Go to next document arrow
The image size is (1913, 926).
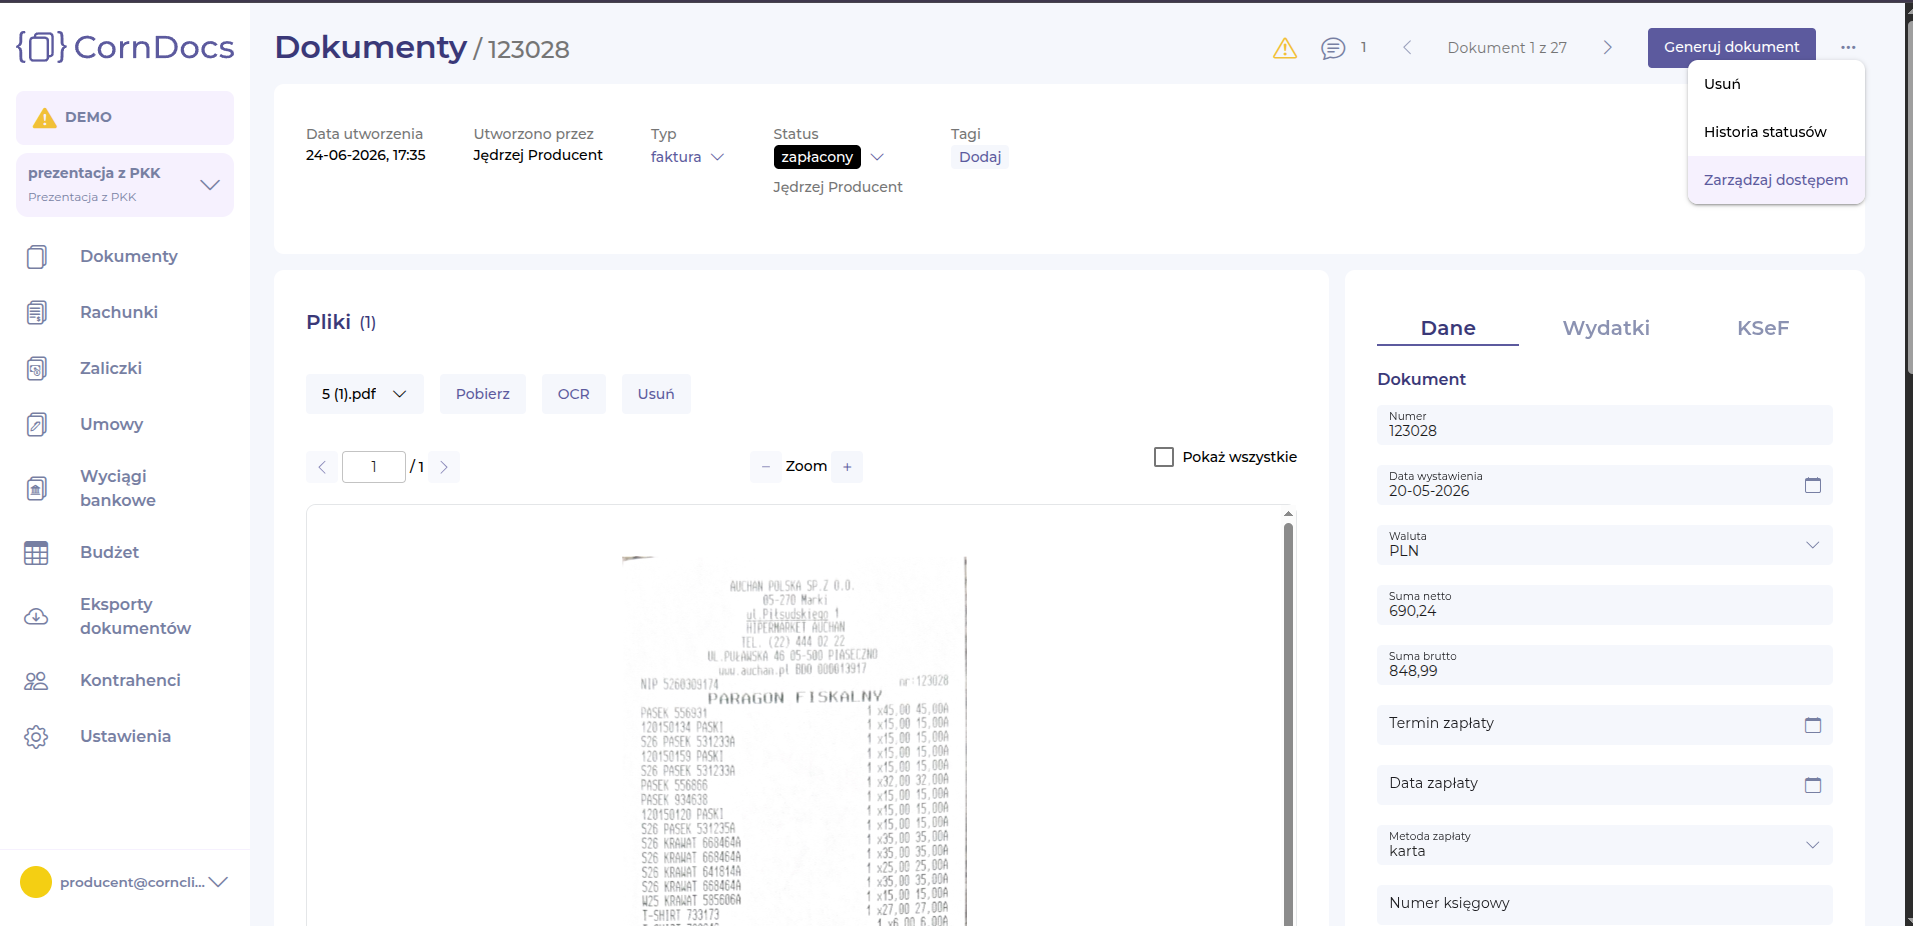(1608, 48)
